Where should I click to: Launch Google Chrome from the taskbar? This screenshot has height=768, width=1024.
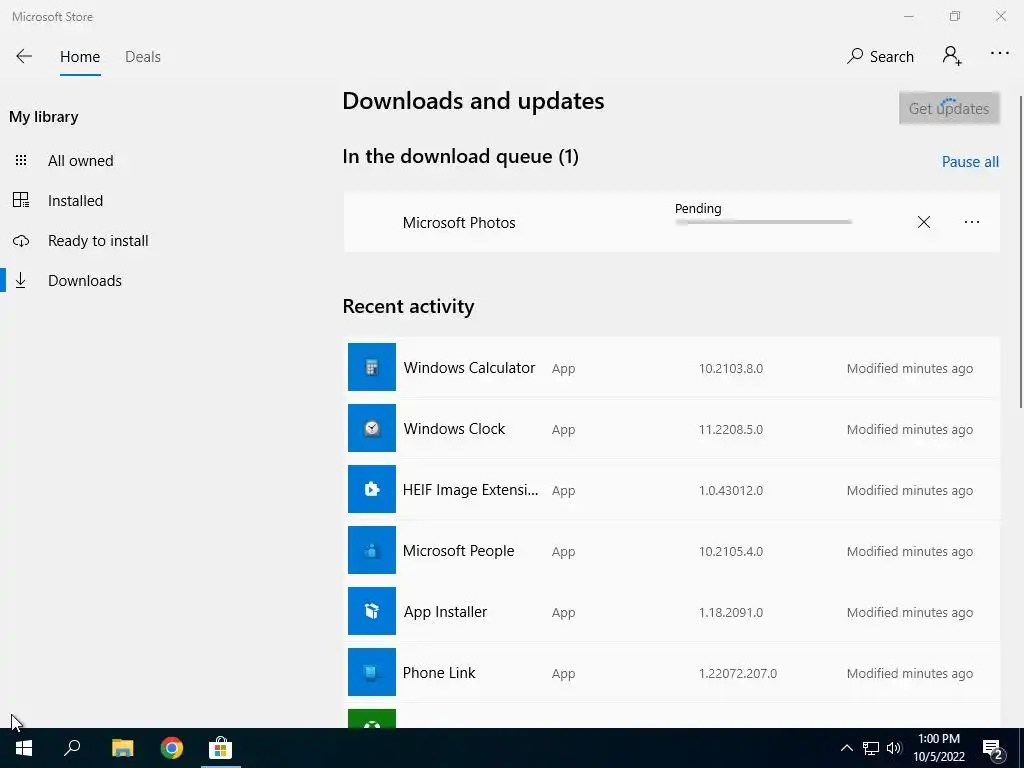coord(172,748)
